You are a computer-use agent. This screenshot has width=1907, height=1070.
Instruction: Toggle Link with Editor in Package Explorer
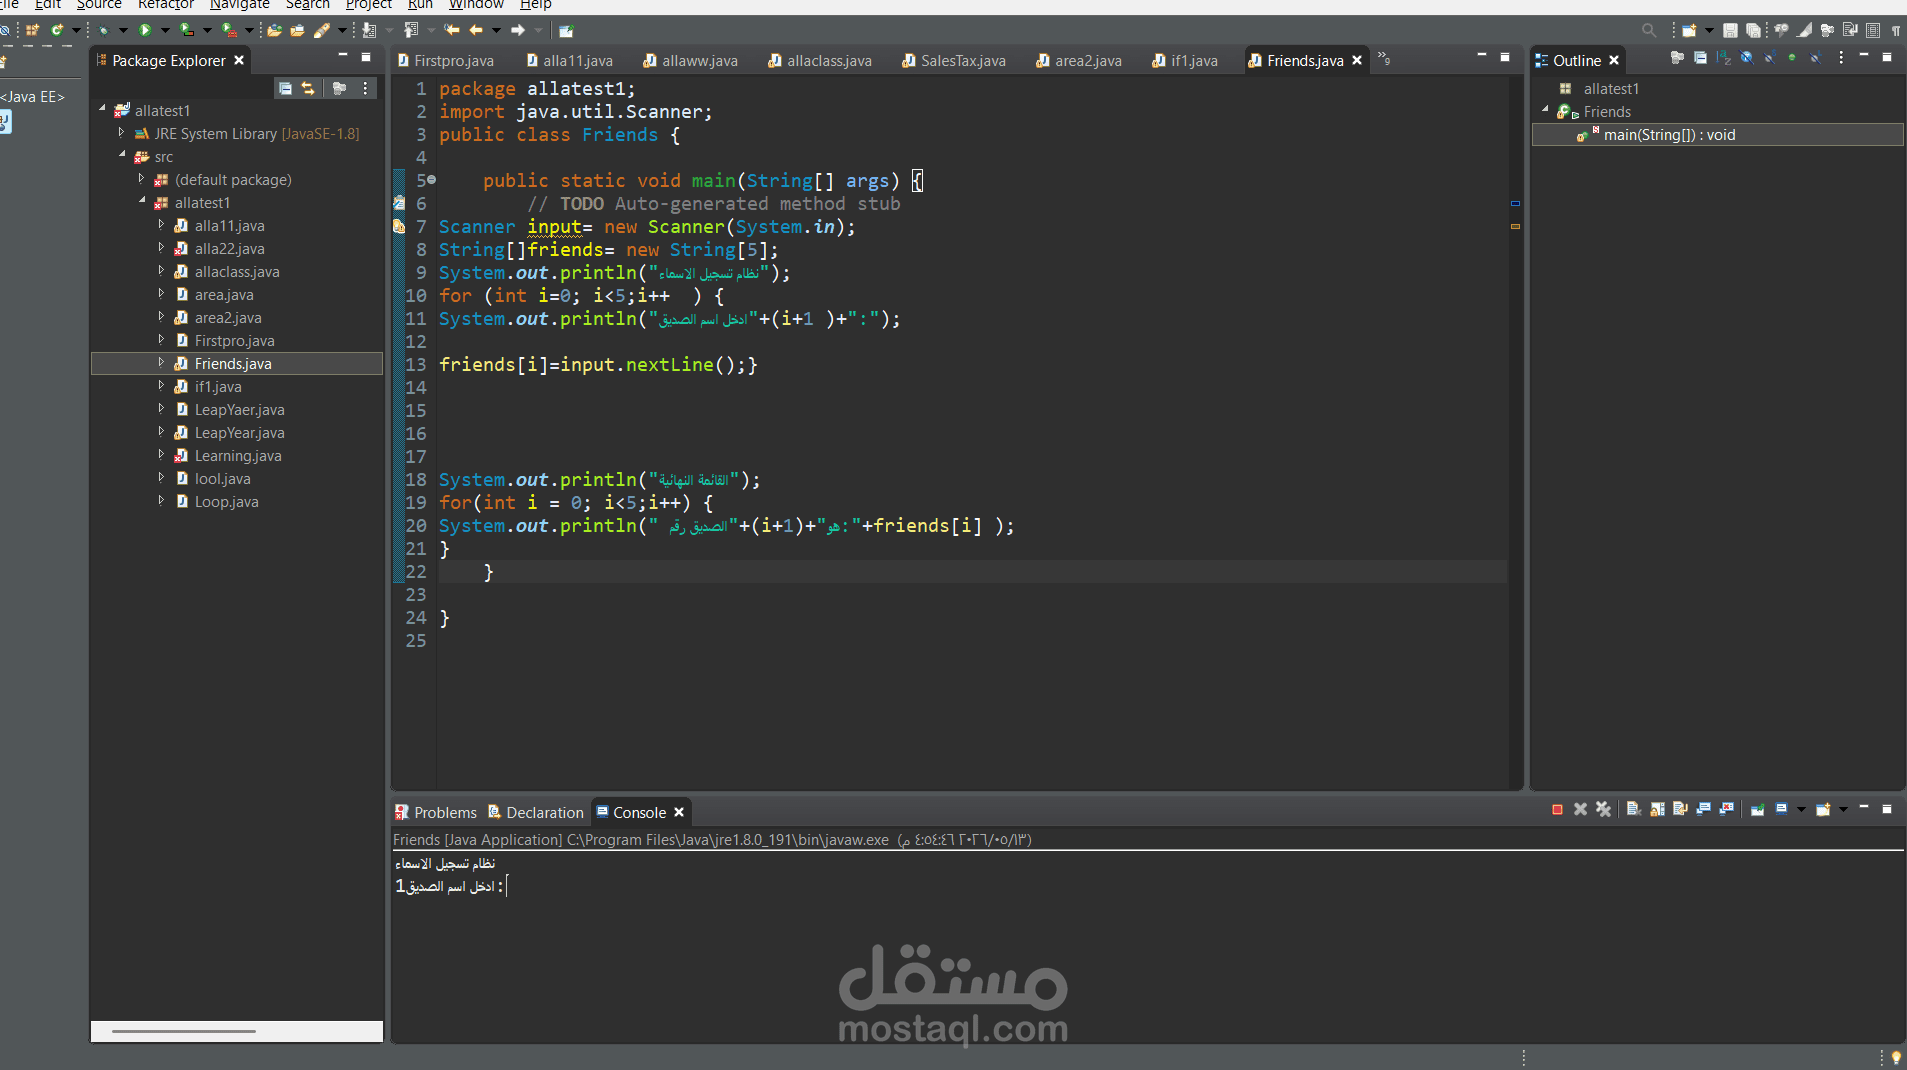308,88
